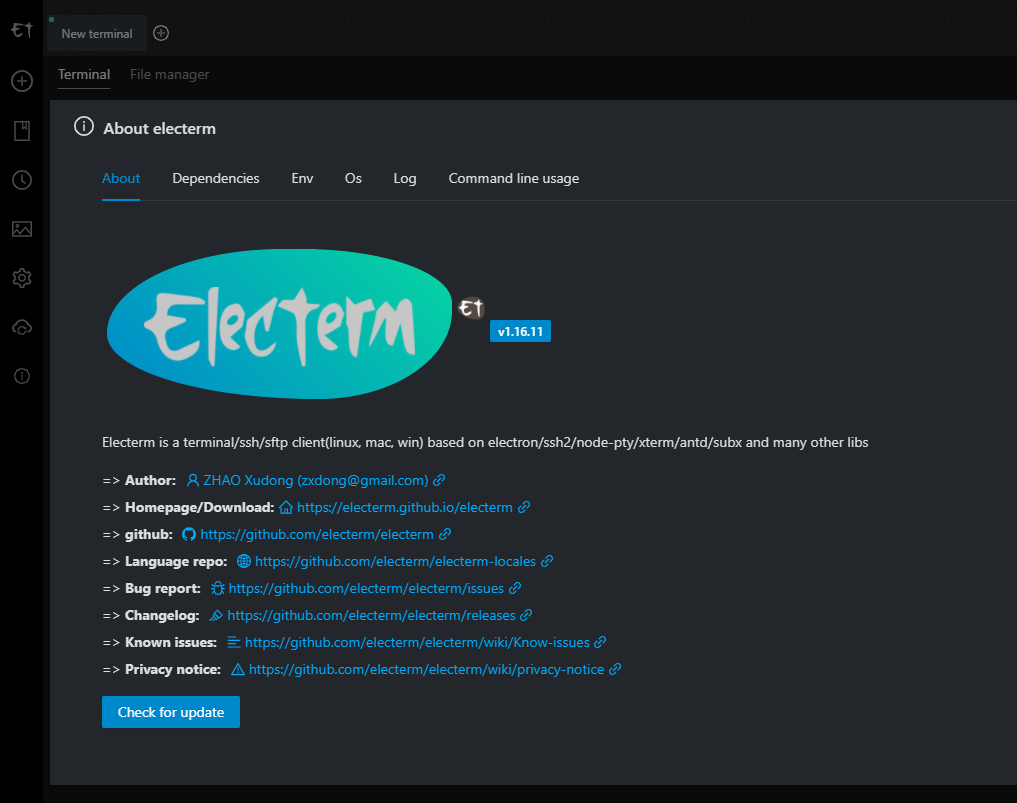
Task: Click chain icon after electerm-locales URL
Action: coord(547,561)
